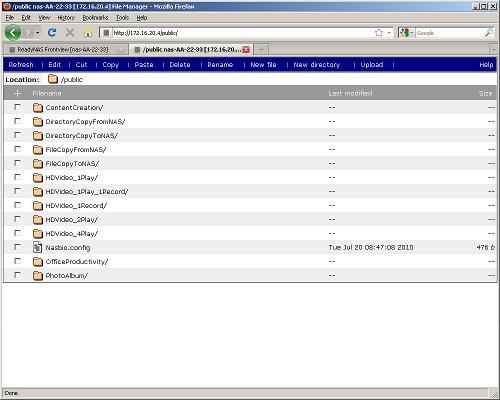
Task: Click the select-all plus icon in header
Action: pyautogui.click(x=18, y=94)
